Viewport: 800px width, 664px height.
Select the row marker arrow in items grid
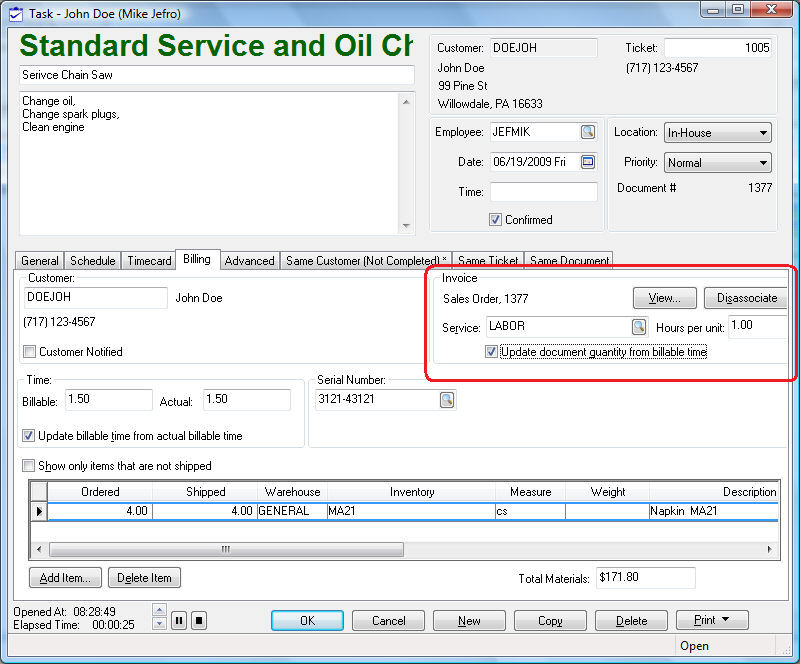pyautogui.click(x=39, y=511)
